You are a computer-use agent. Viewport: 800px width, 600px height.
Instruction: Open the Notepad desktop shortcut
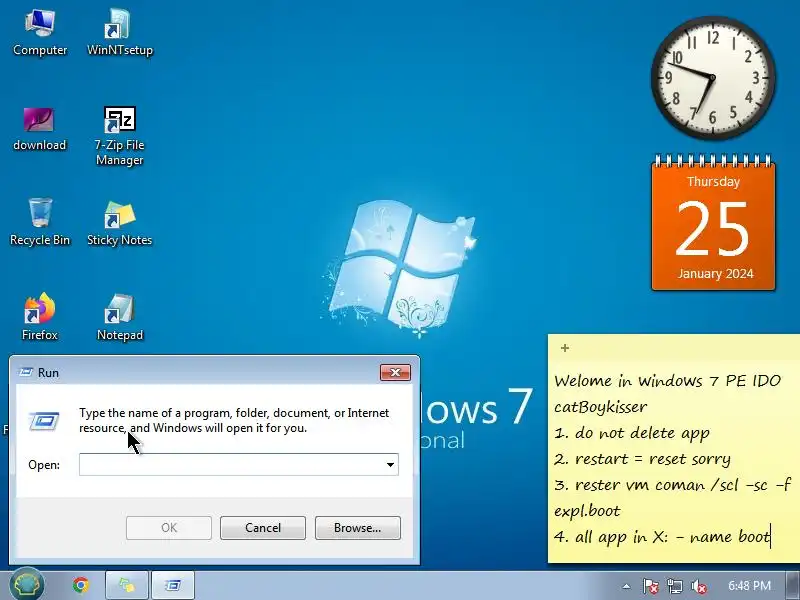(119, 316)
